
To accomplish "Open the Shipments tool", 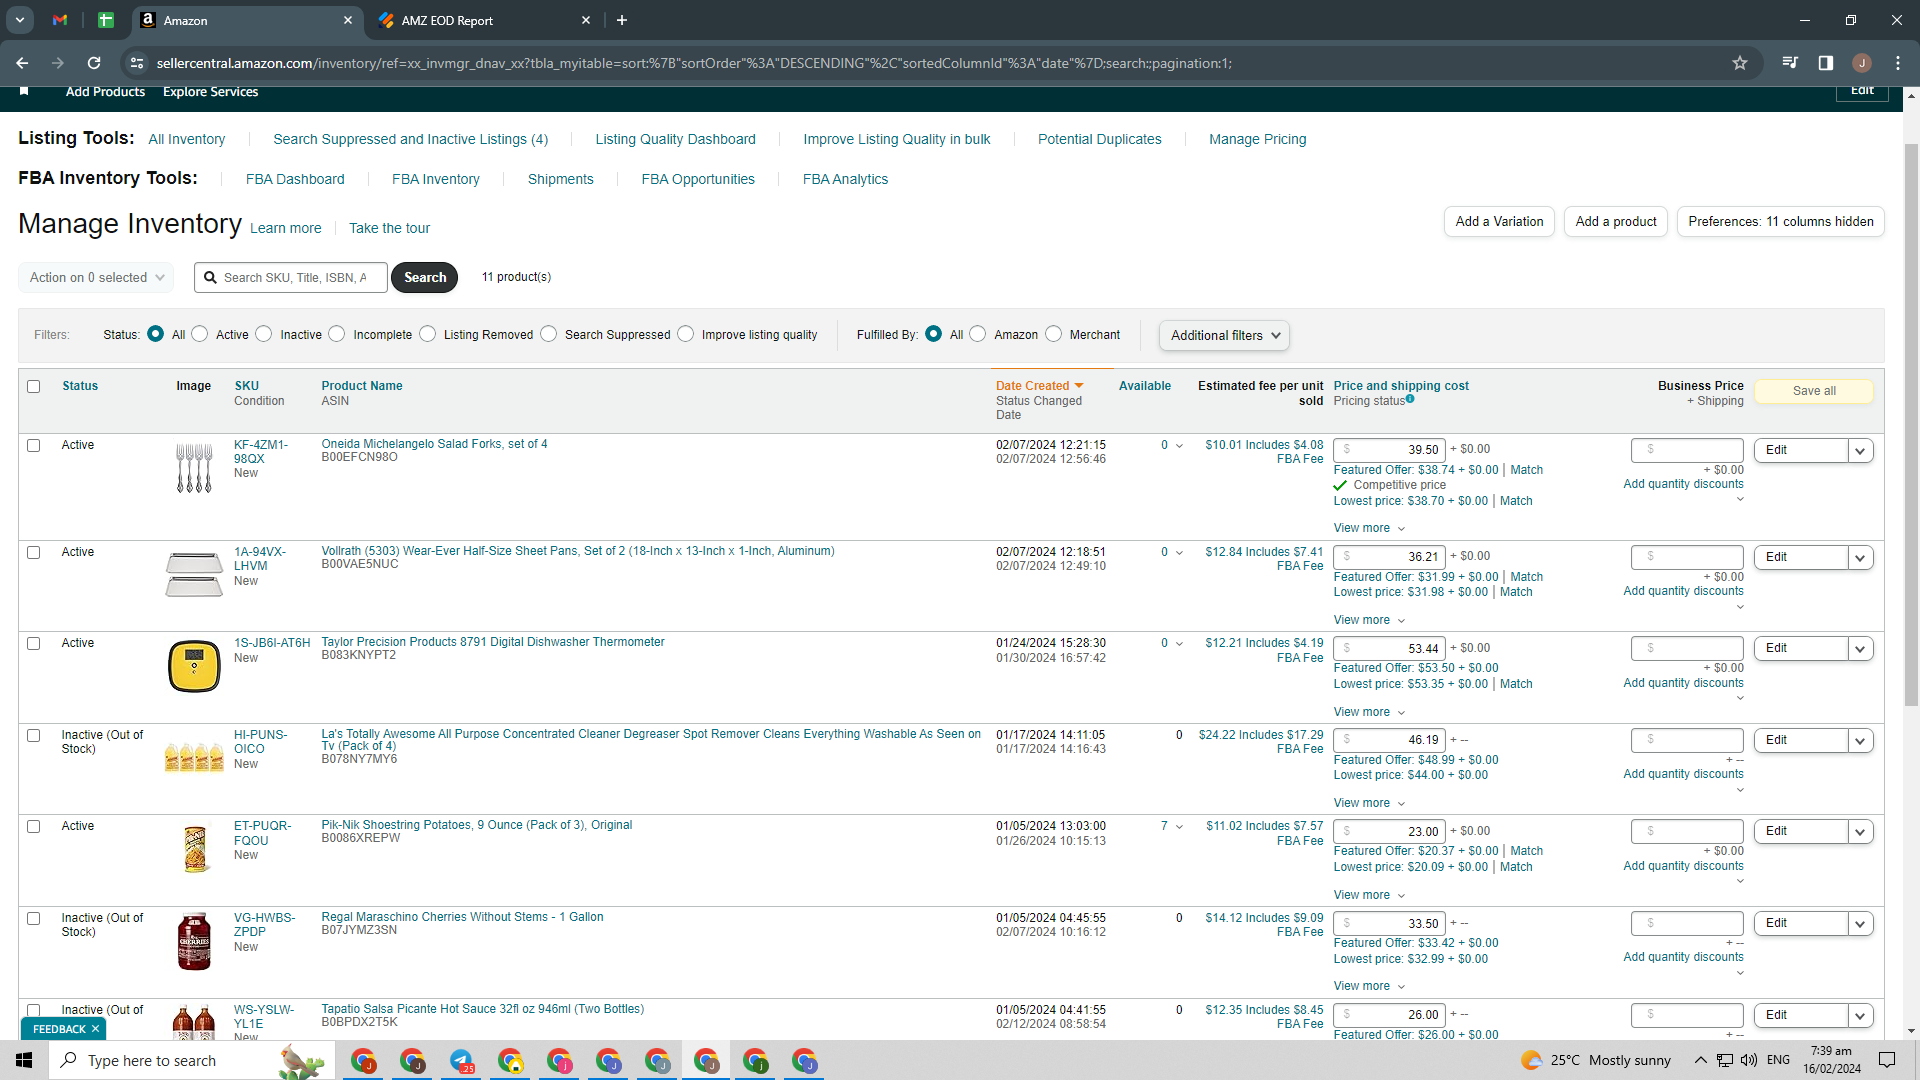I will tap(560, 179).
